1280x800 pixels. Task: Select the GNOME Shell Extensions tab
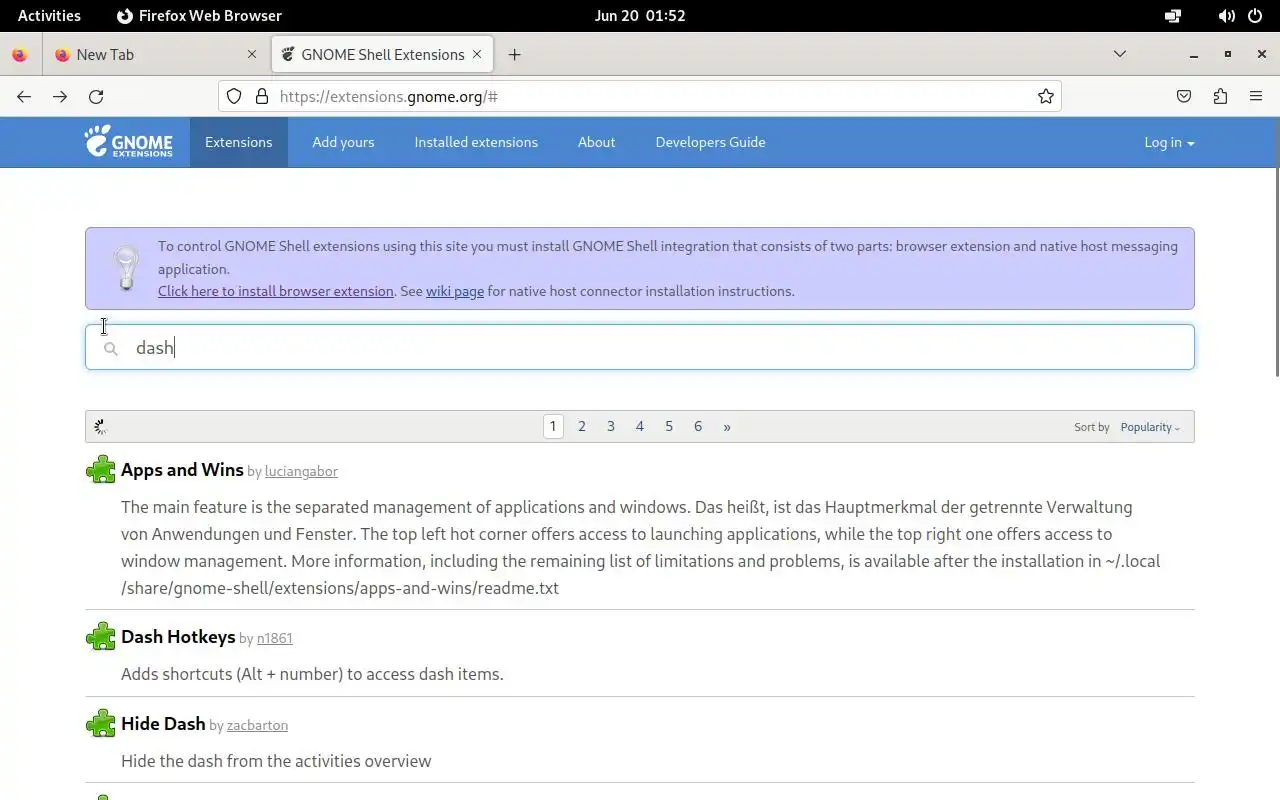(x=383, y=54)
